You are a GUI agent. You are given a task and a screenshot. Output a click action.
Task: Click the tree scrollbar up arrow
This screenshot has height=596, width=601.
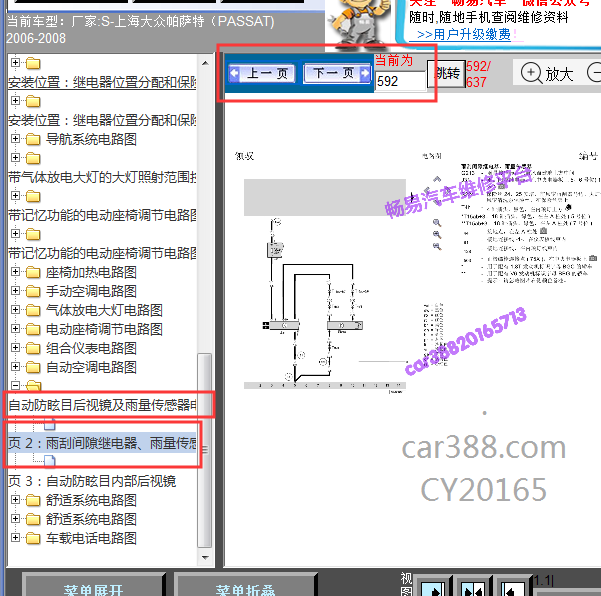(205, 63)
